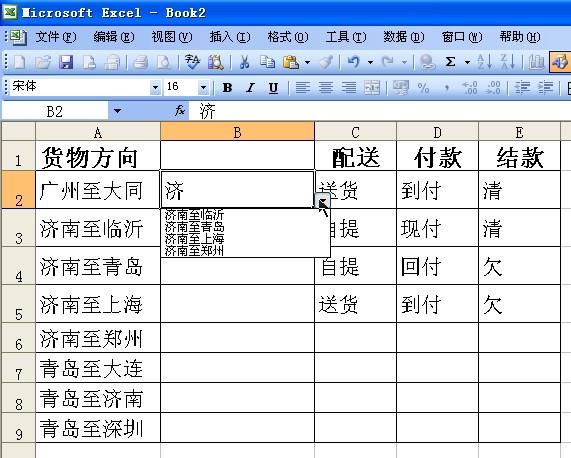This screenshot has width=571, height=458.
Task: Click the Merge and Center icon
Action: [x=372, y=88]
